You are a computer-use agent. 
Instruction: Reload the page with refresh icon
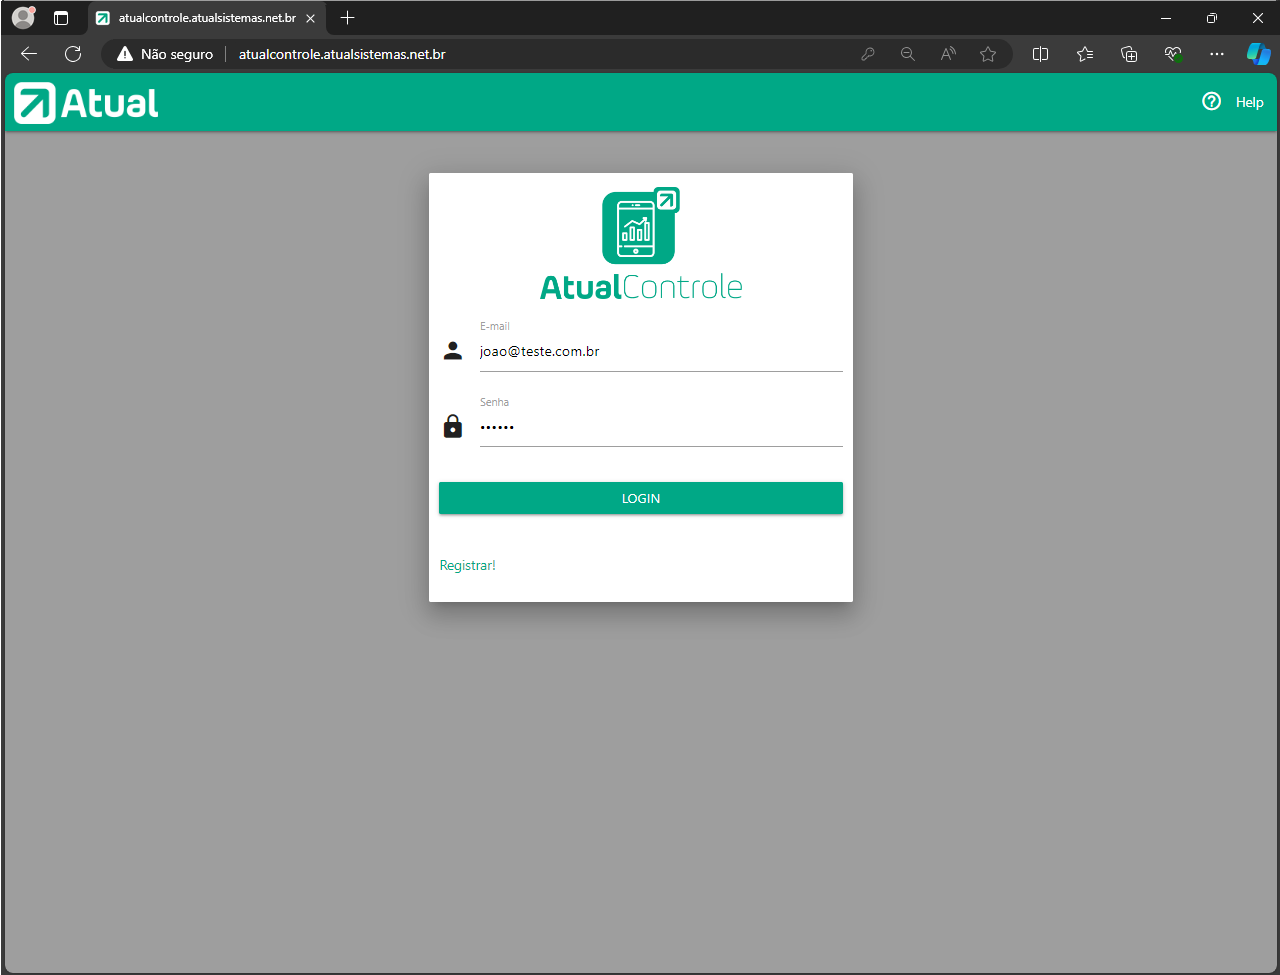coord(73,54)
